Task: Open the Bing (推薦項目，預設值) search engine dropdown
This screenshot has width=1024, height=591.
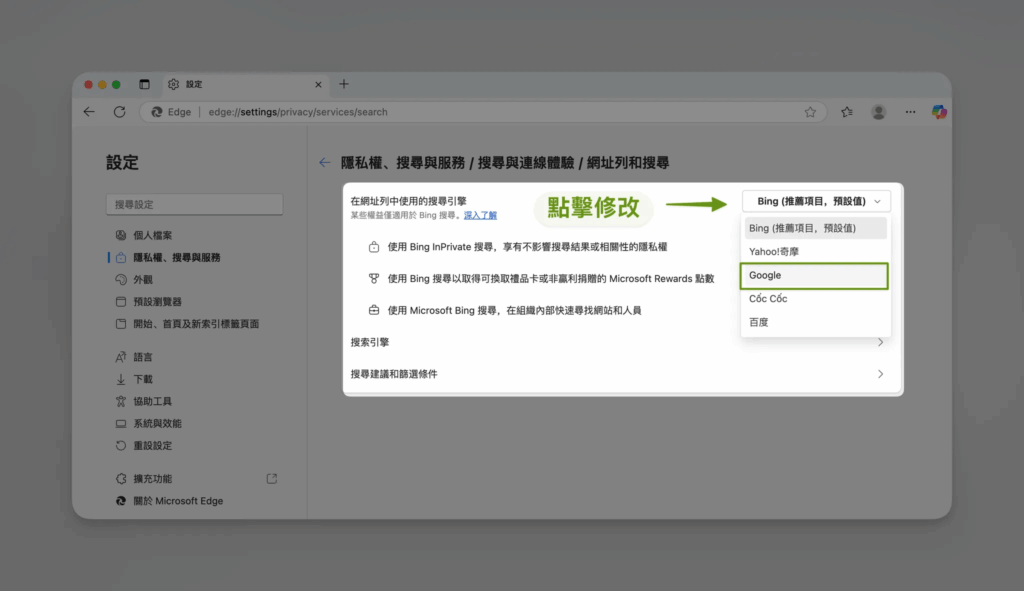Action: [816, 201]
